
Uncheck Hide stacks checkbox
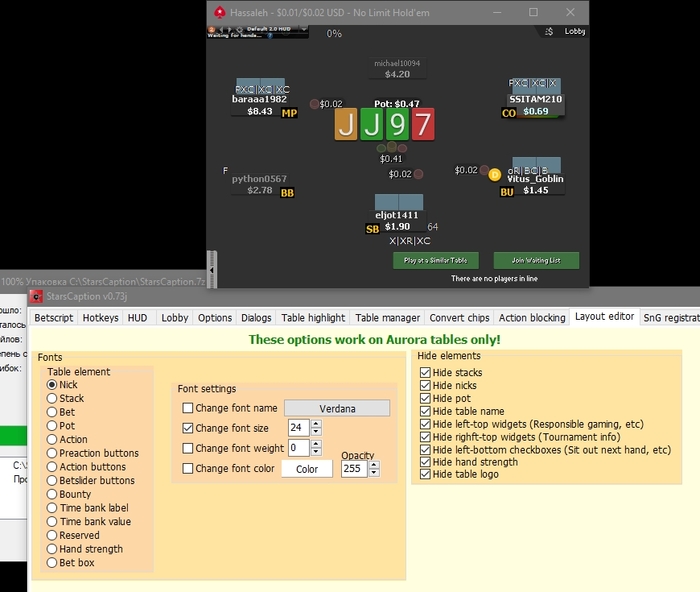[425, 372]
